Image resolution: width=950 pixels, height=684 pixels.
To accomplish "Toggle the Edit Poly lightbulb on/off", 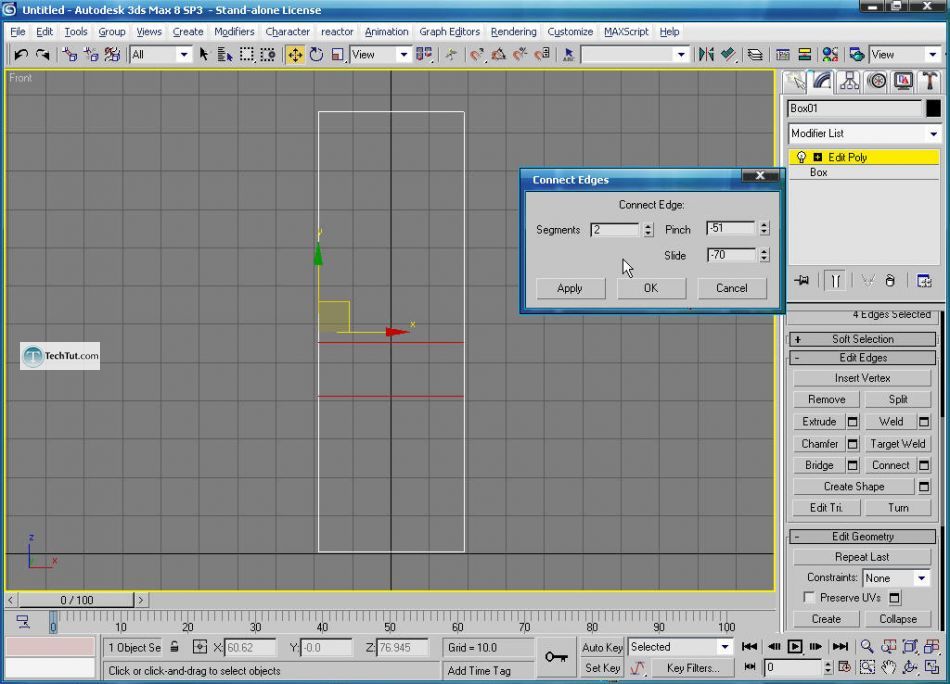I will click(x=801, y=158).
